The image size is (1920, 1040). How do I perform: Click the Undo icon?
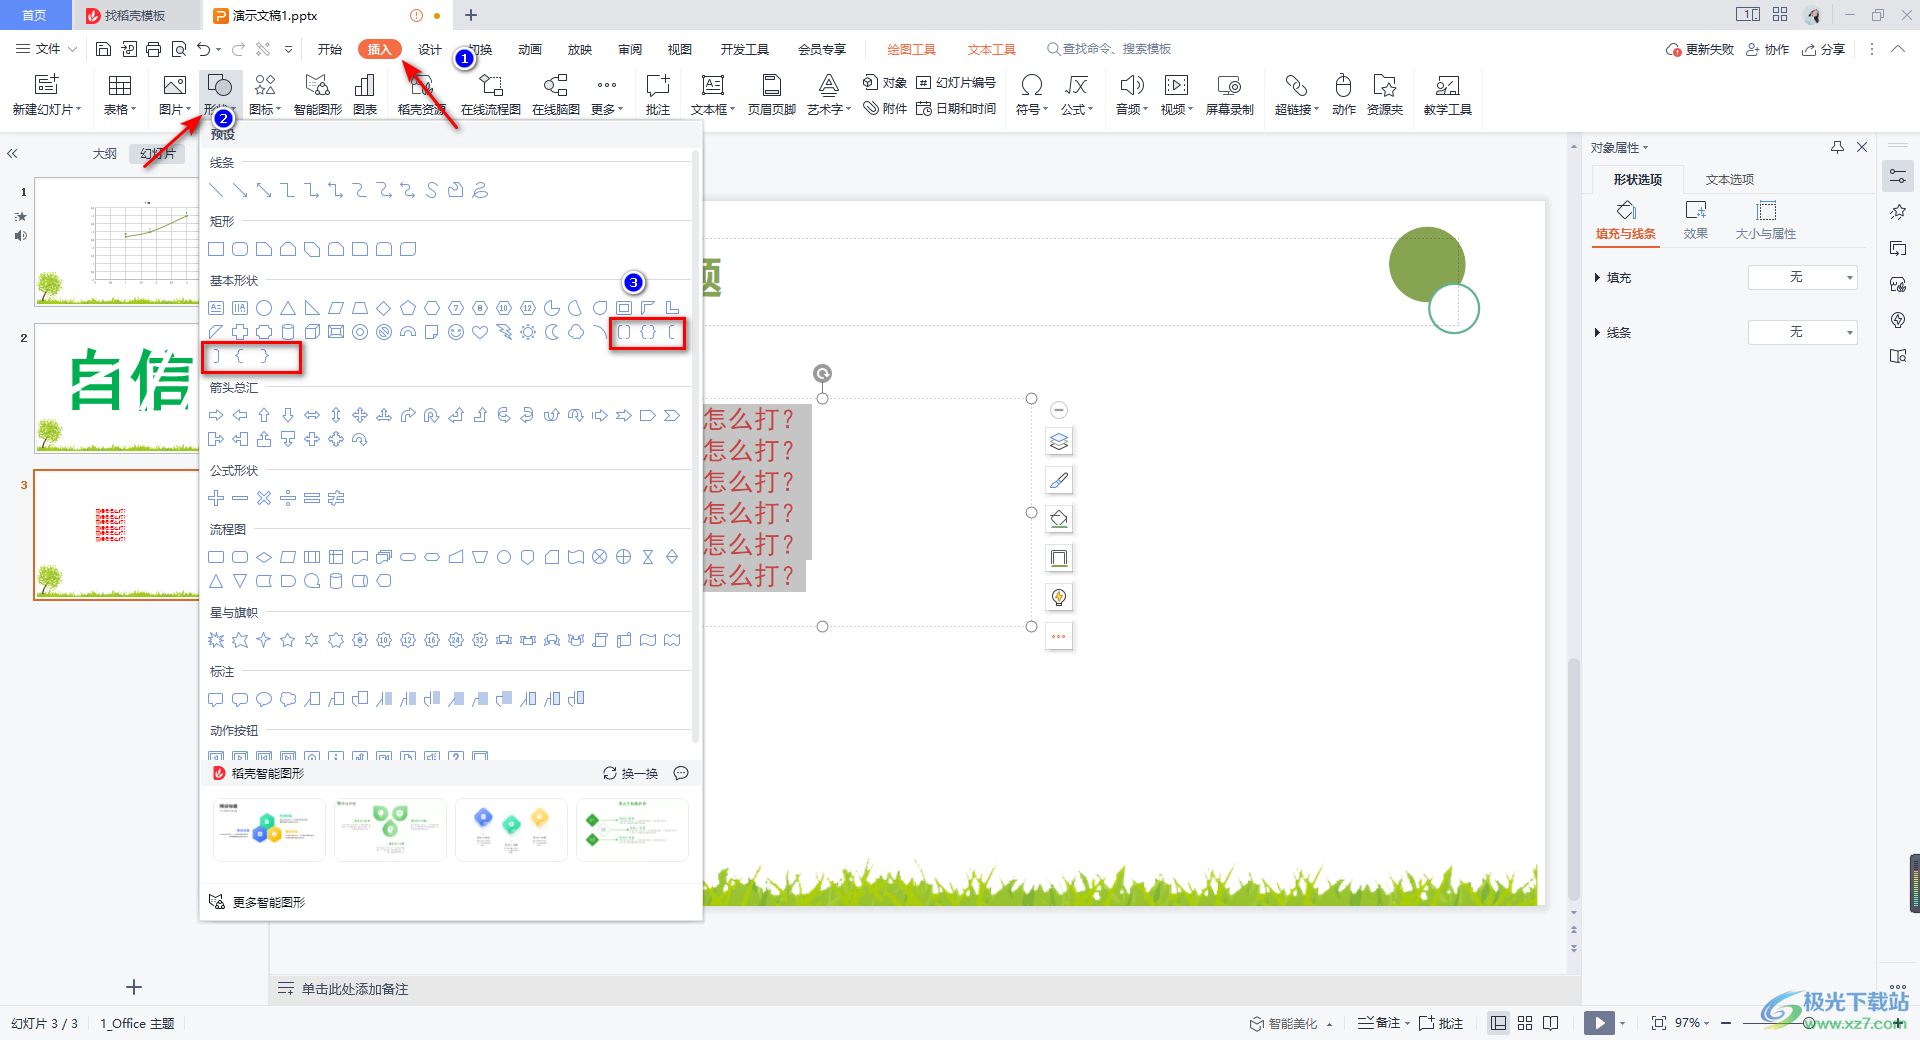pos(203,49)
